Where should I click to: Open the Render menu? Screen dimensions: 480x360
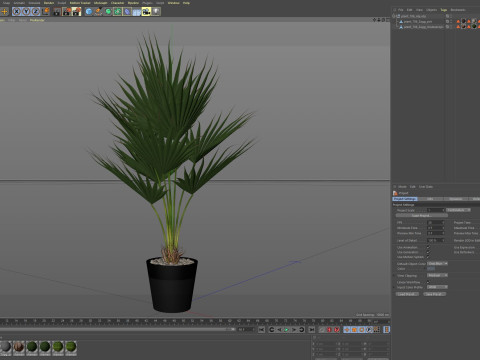(x=49, y=3)
